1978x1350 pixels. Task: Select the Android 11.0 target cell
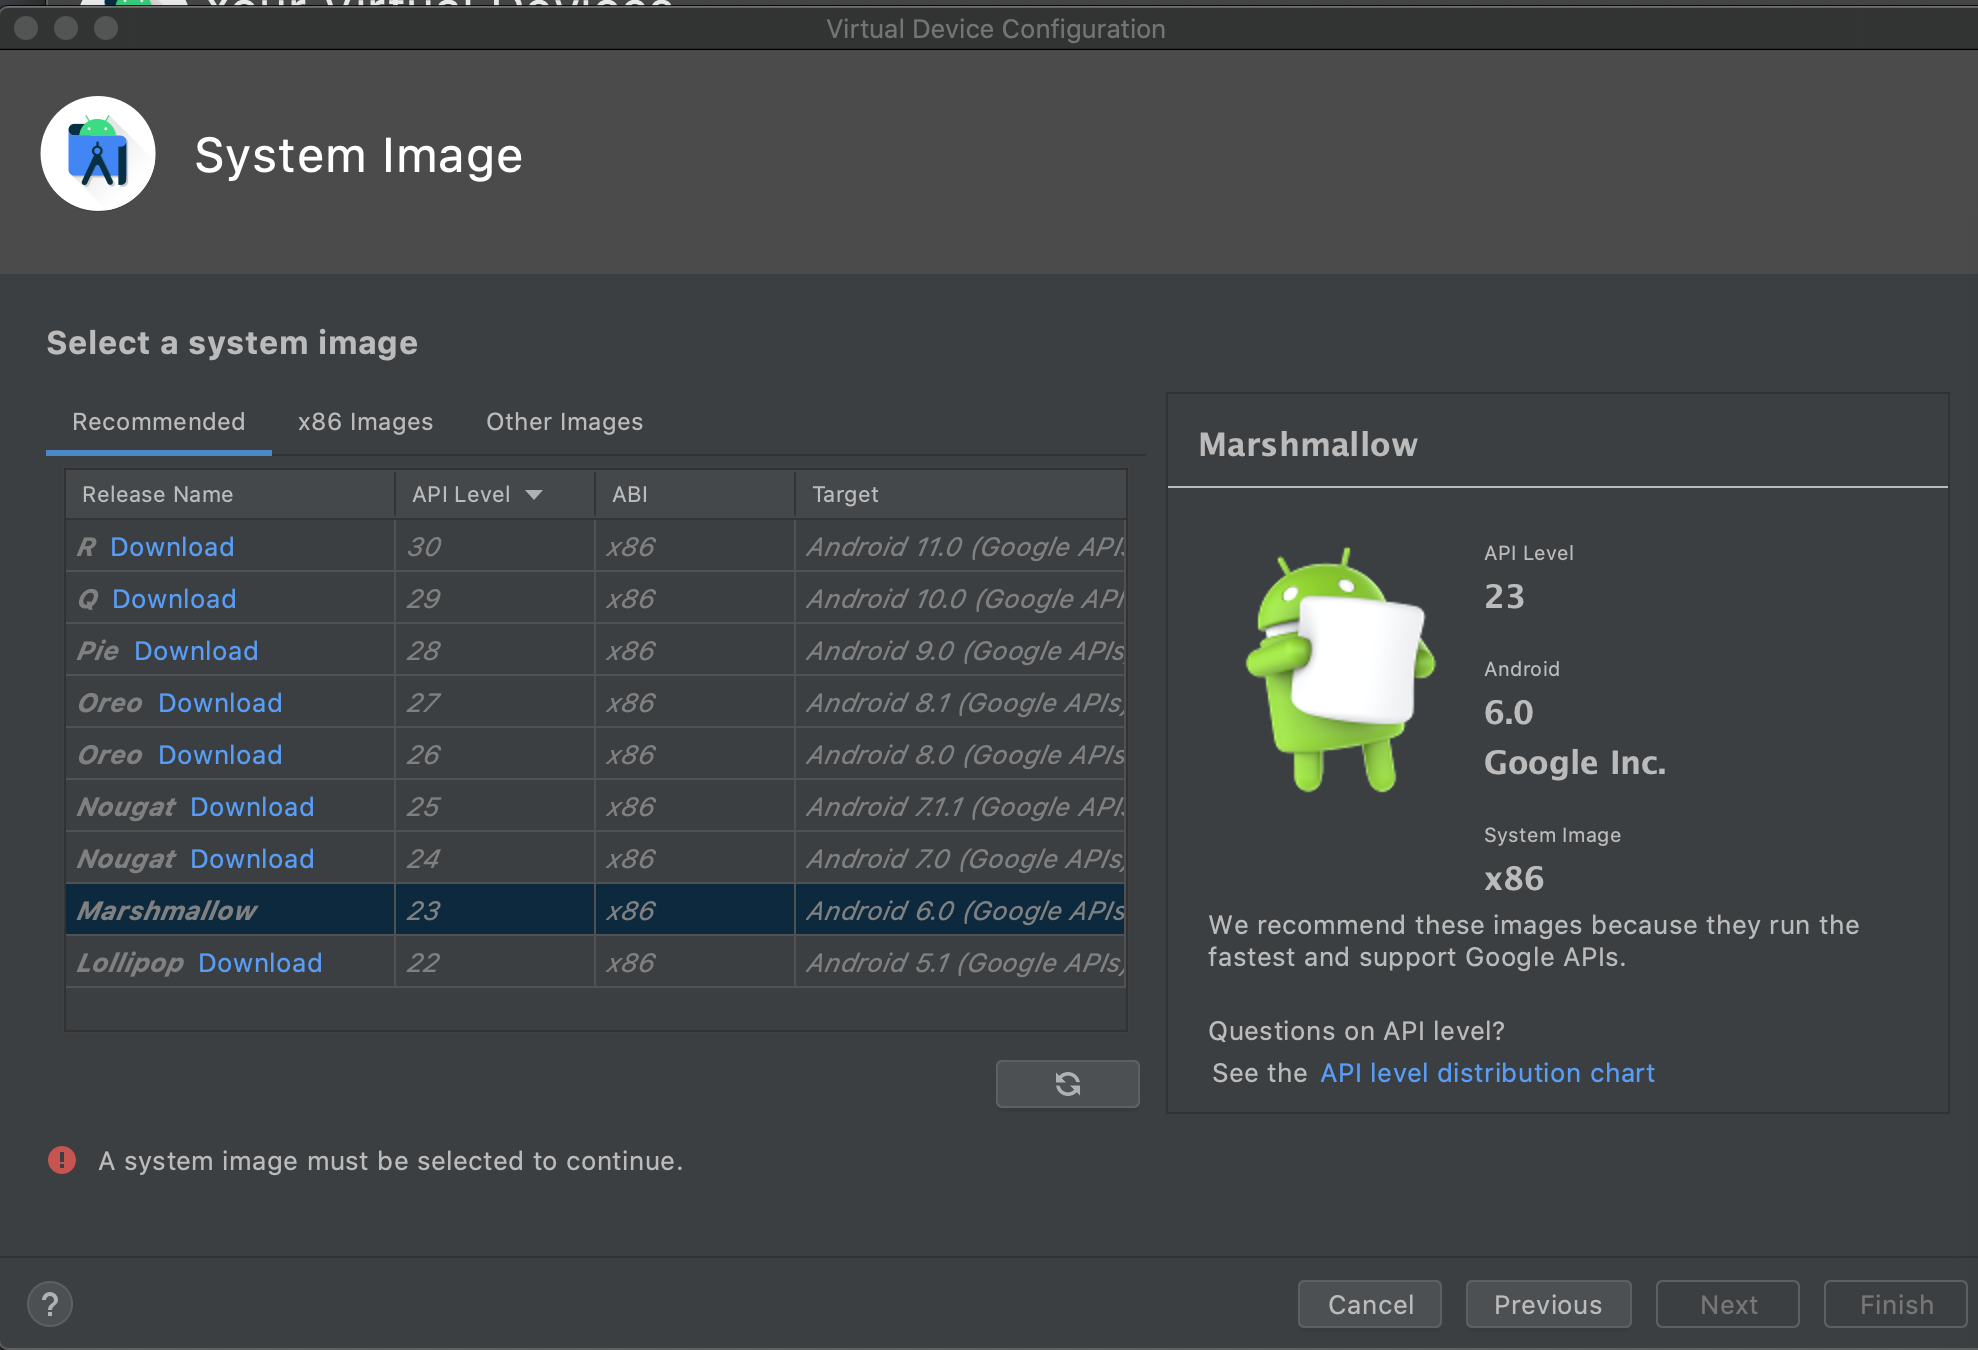tap(961, 547)
